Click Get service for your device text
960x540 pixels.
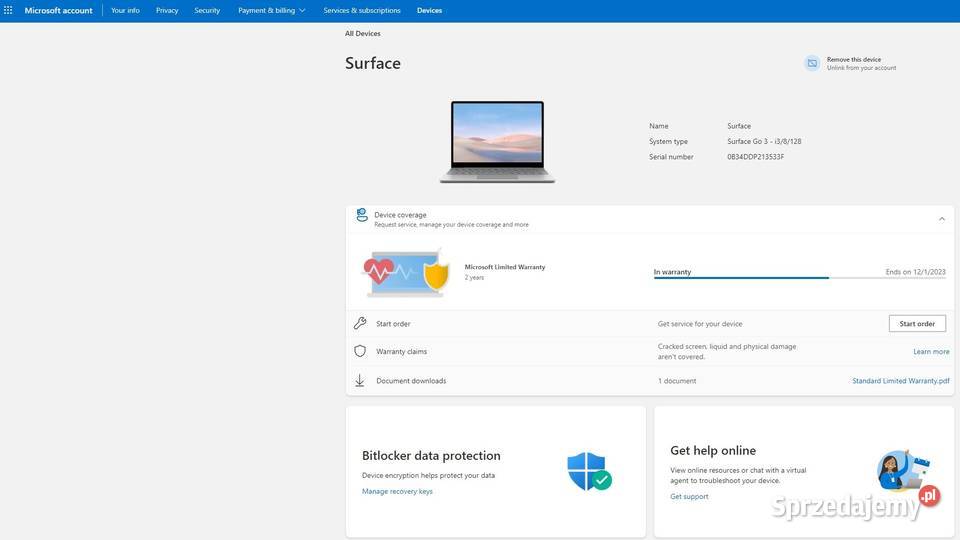(x=700, y=324)
